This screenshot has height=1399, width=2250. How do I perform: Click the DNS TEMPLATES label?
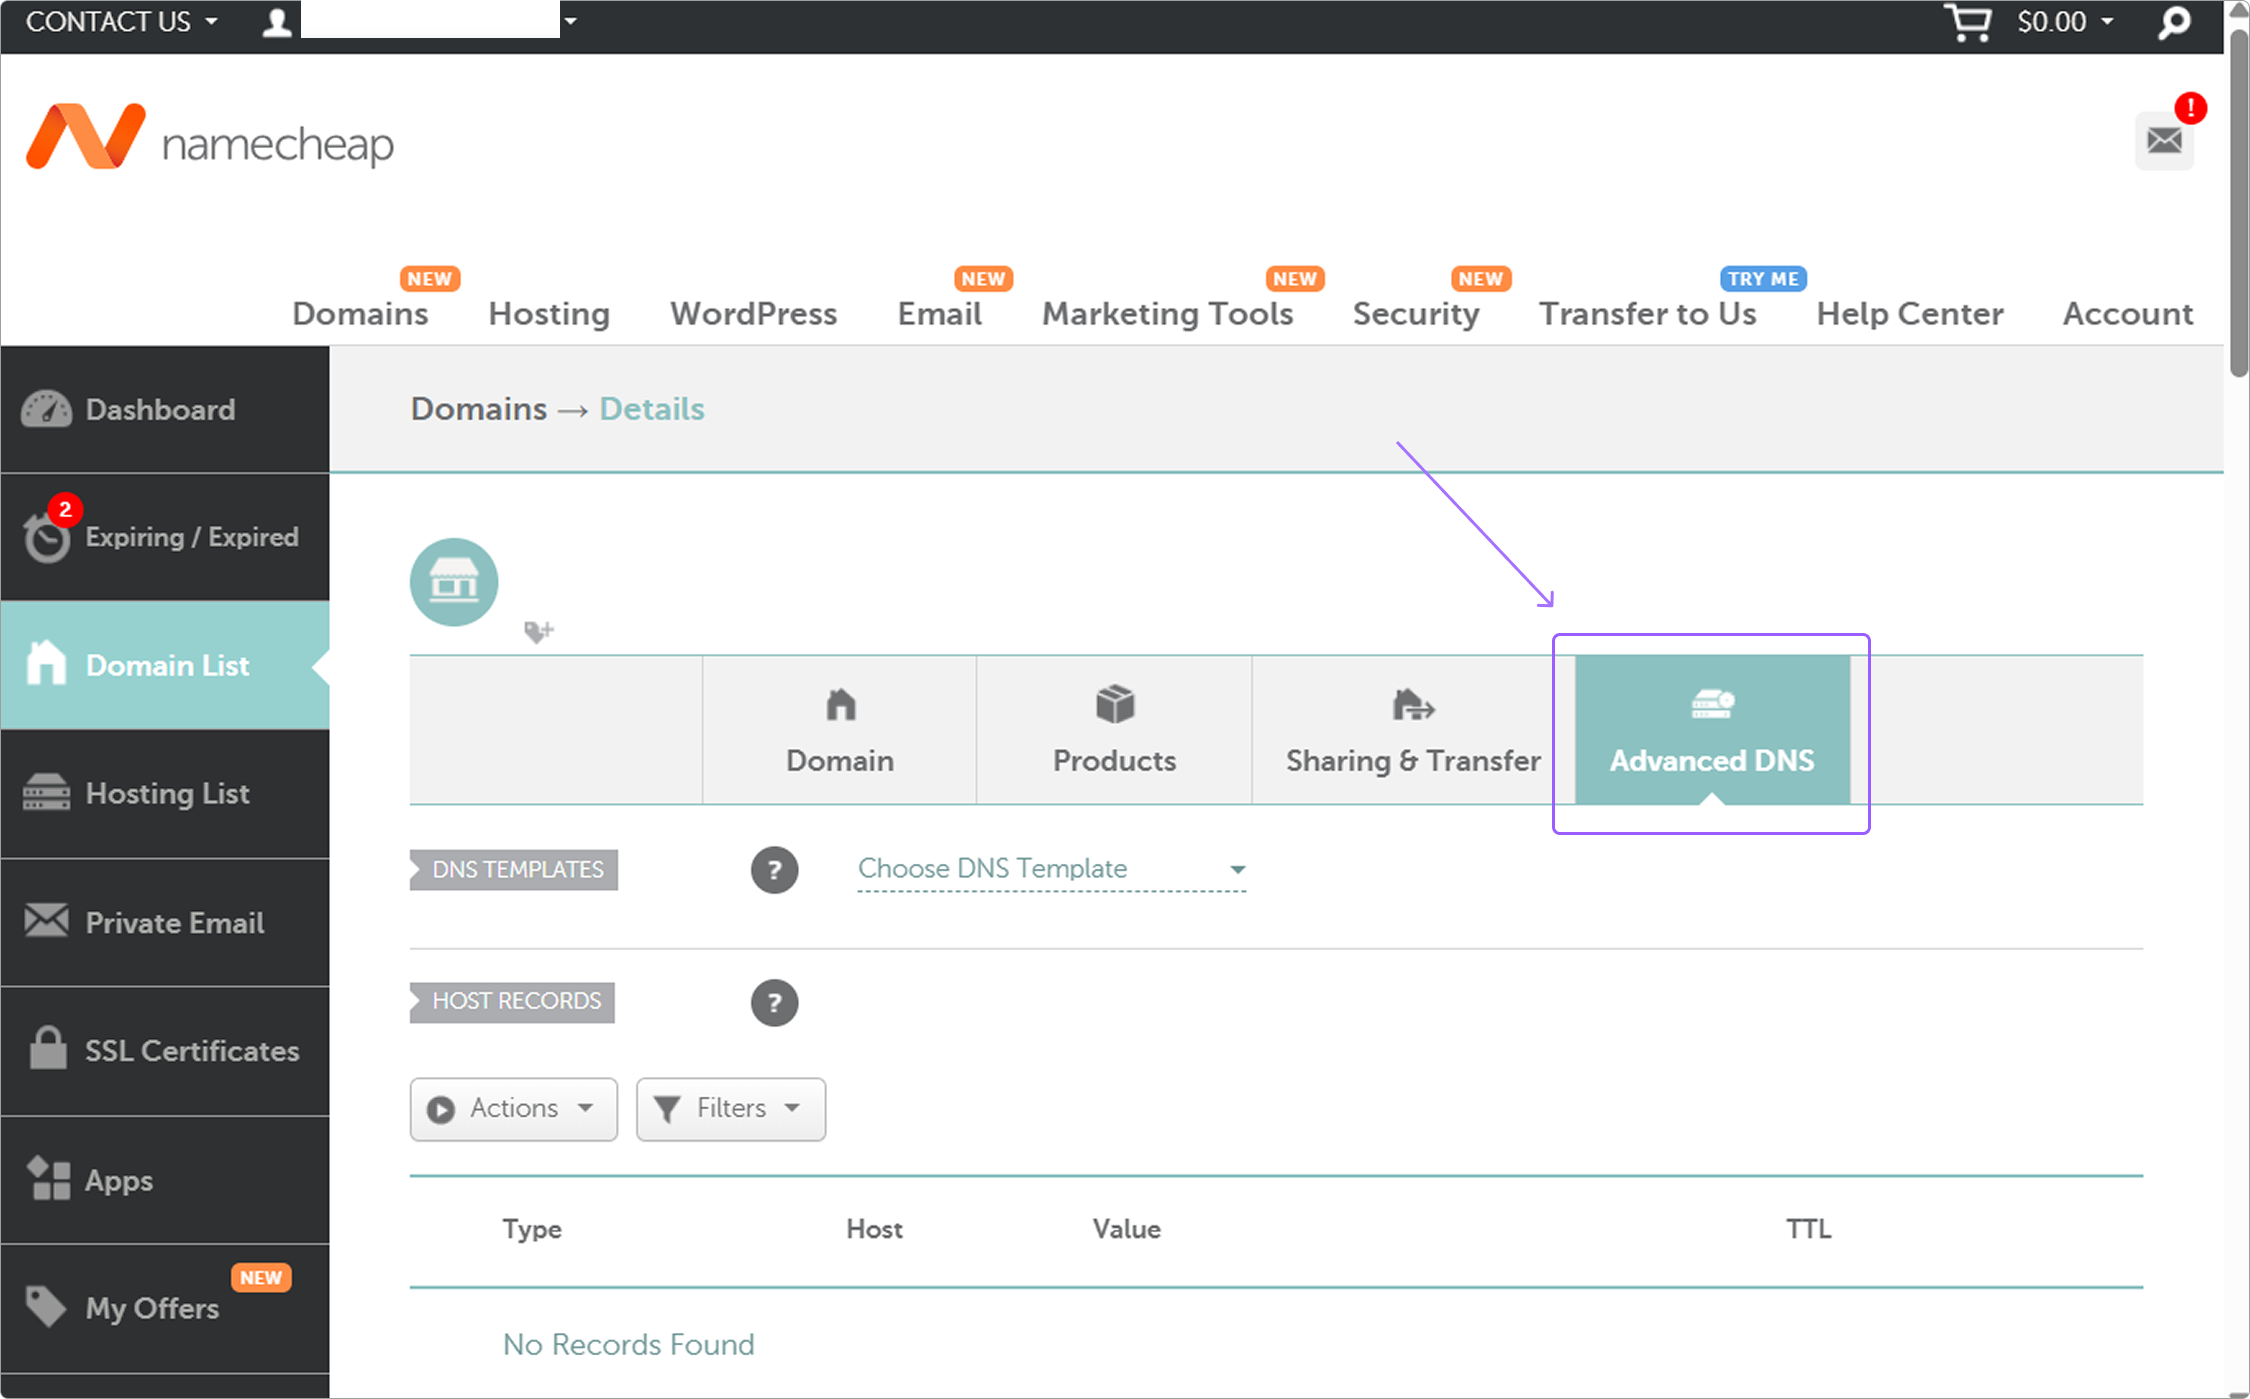(x=514, y=870)
